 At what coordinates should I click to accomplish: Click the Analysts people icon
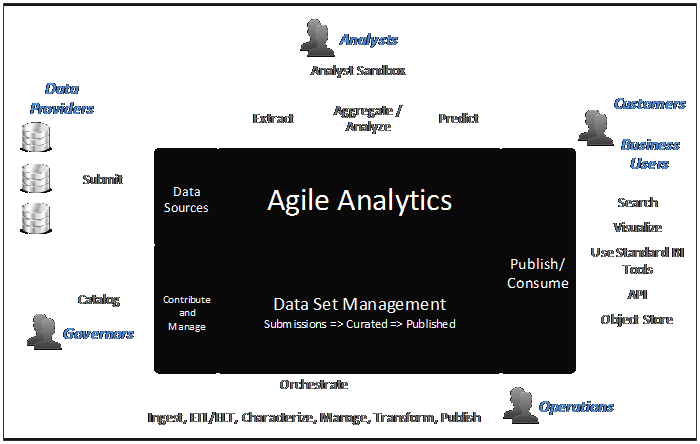coord(317,38)
